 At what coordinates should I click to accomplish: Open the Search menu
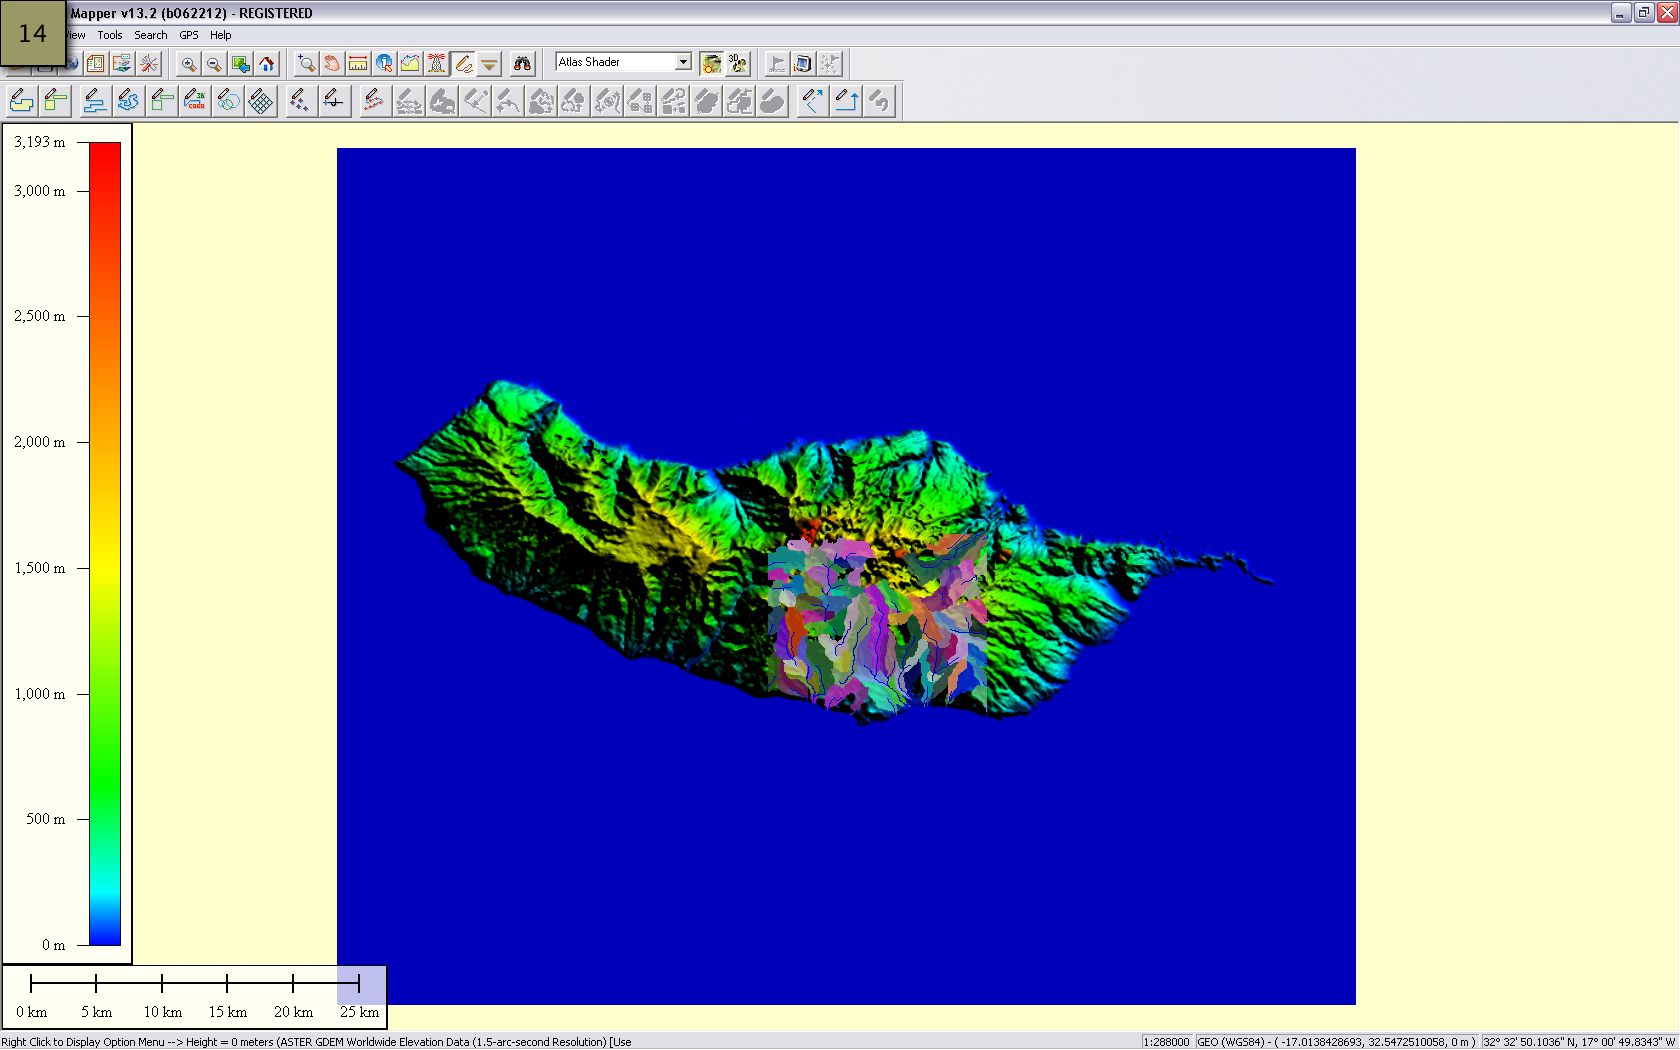151,35
